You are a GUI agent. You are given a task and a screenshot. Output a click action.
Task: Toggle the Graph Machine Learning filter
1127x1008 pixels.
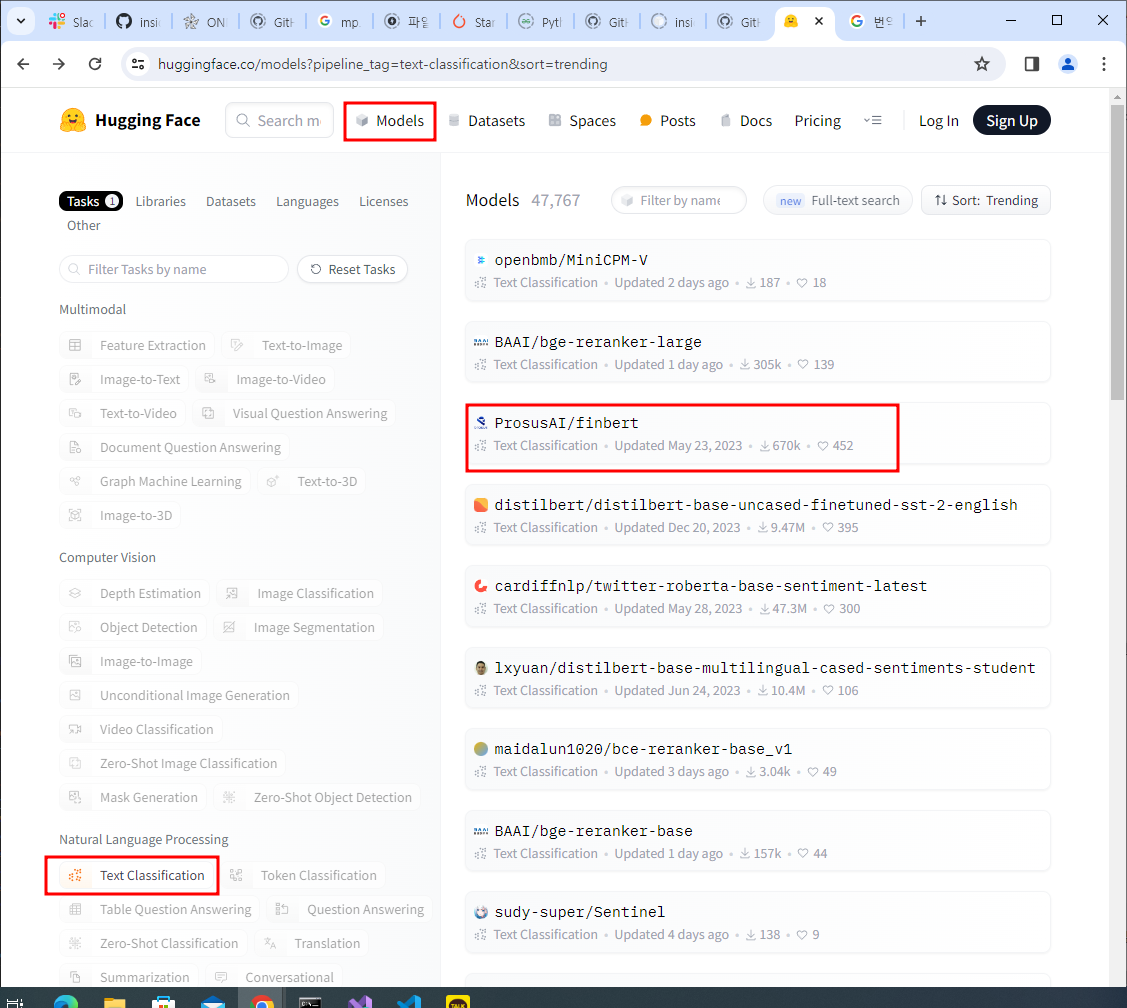(x=155, y=481)
